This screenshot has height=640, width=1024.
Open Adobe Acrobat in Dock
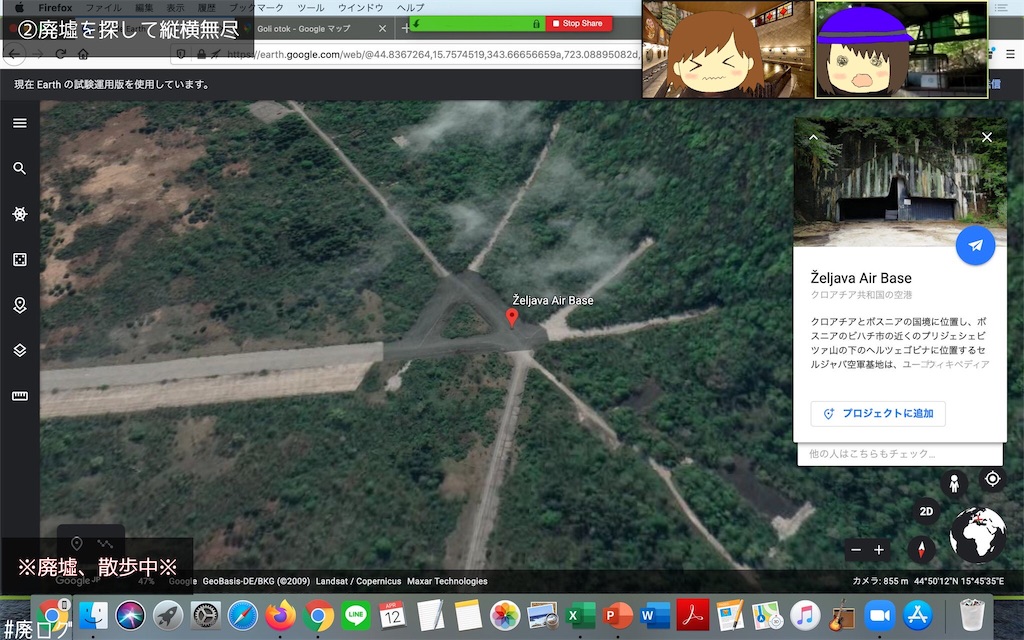pos(692,615)
